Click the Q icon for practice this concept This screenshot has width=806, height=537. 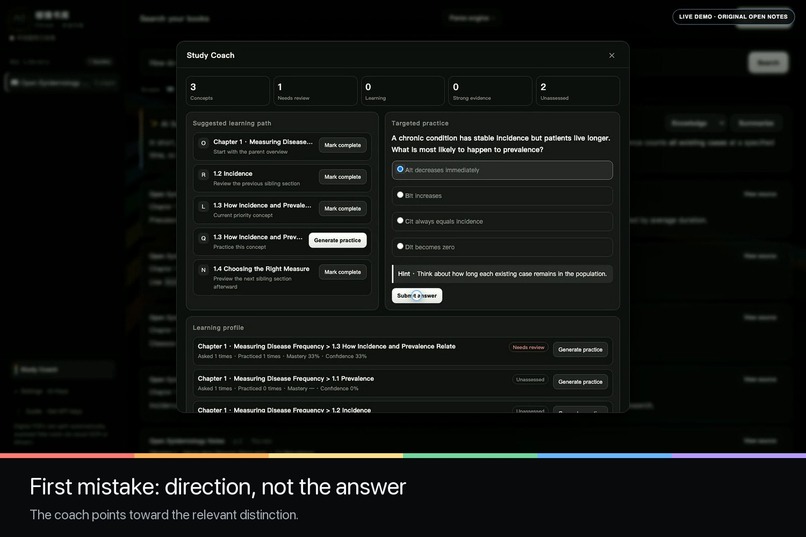203,238
